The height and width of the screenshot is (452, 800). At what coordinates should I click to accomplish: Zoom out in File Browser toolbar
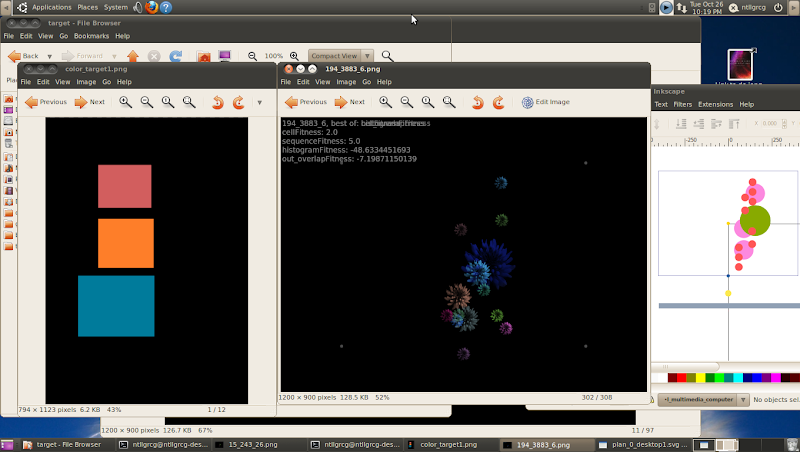pyautogui.click(x=253, y=56)
